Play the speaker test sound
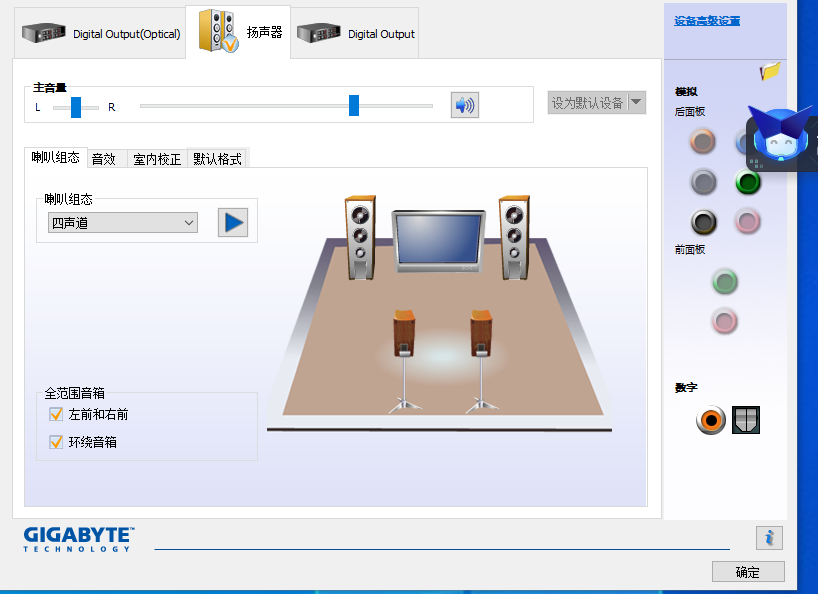Image resolution: width=818 pixels, height=594 pixels. [233, 223]
